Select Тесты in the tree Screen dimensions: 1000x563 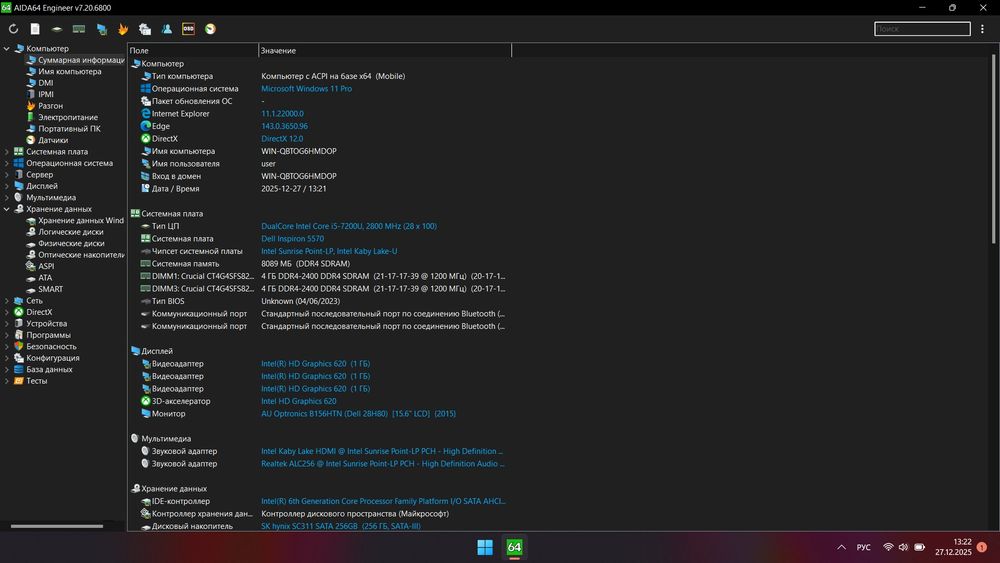pyautogui.click(x=31, y=381)
